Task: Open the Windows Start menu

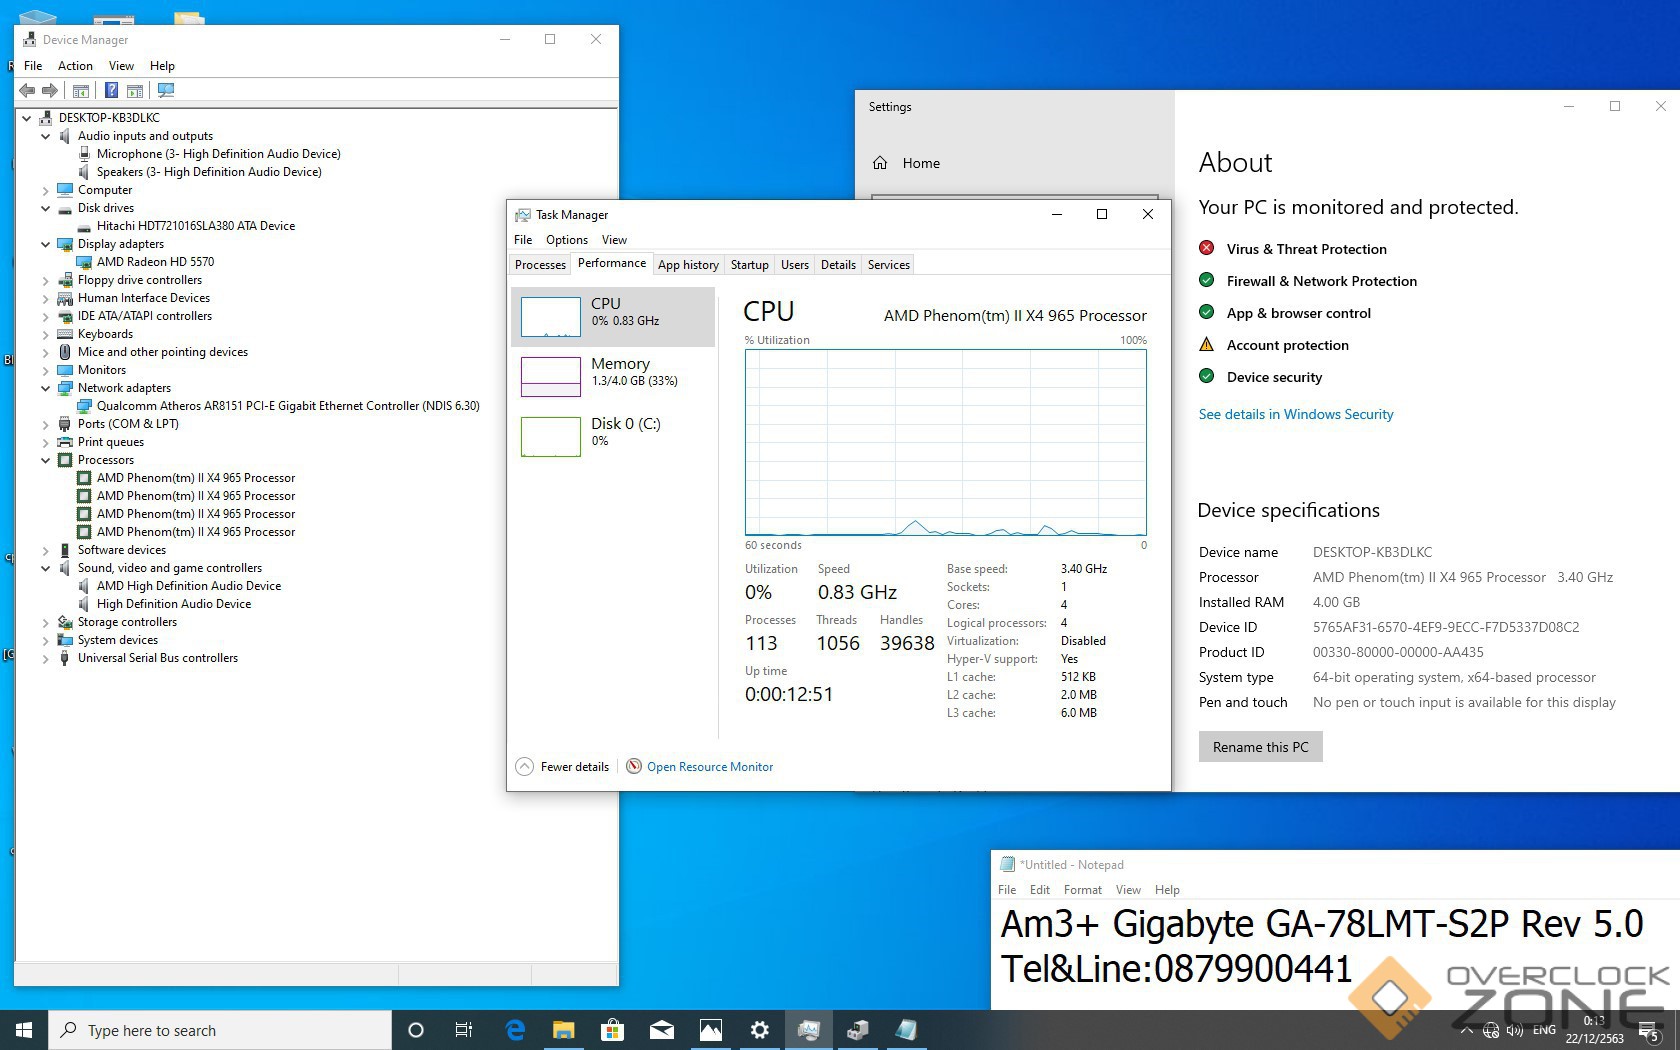Action: pos(24,1030)
